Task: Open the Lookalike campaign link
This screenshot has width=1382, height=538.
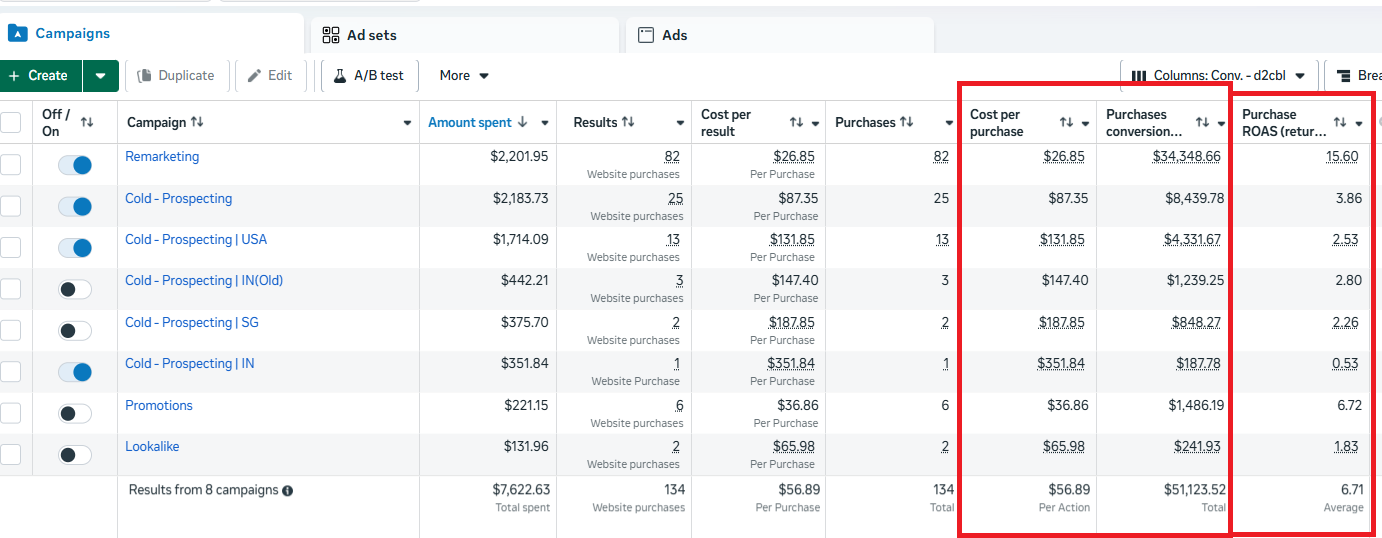Action: point(152,447)
